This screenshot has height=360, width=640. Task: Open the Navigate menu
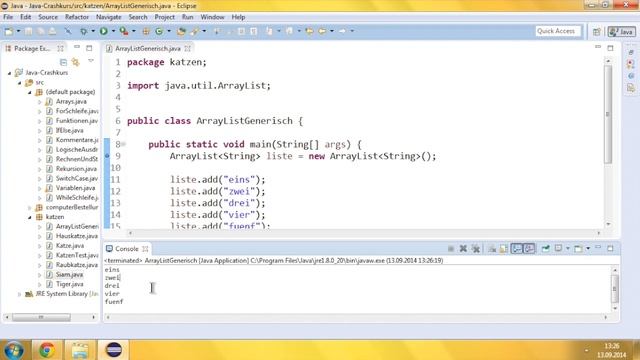109,17
